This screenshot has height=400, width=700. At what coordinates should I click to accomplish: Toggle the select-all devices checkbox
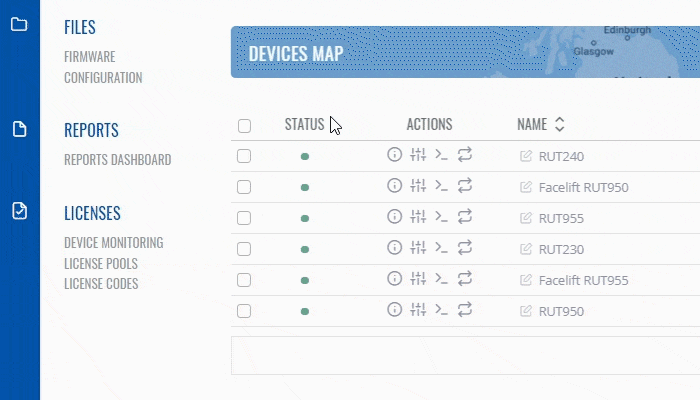244,126
